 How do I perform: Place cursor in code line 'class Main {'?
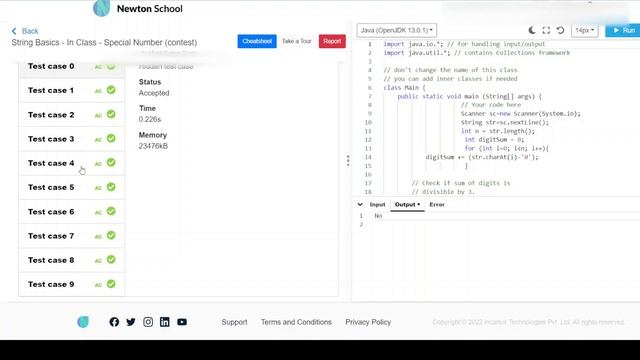coord(404,88)
